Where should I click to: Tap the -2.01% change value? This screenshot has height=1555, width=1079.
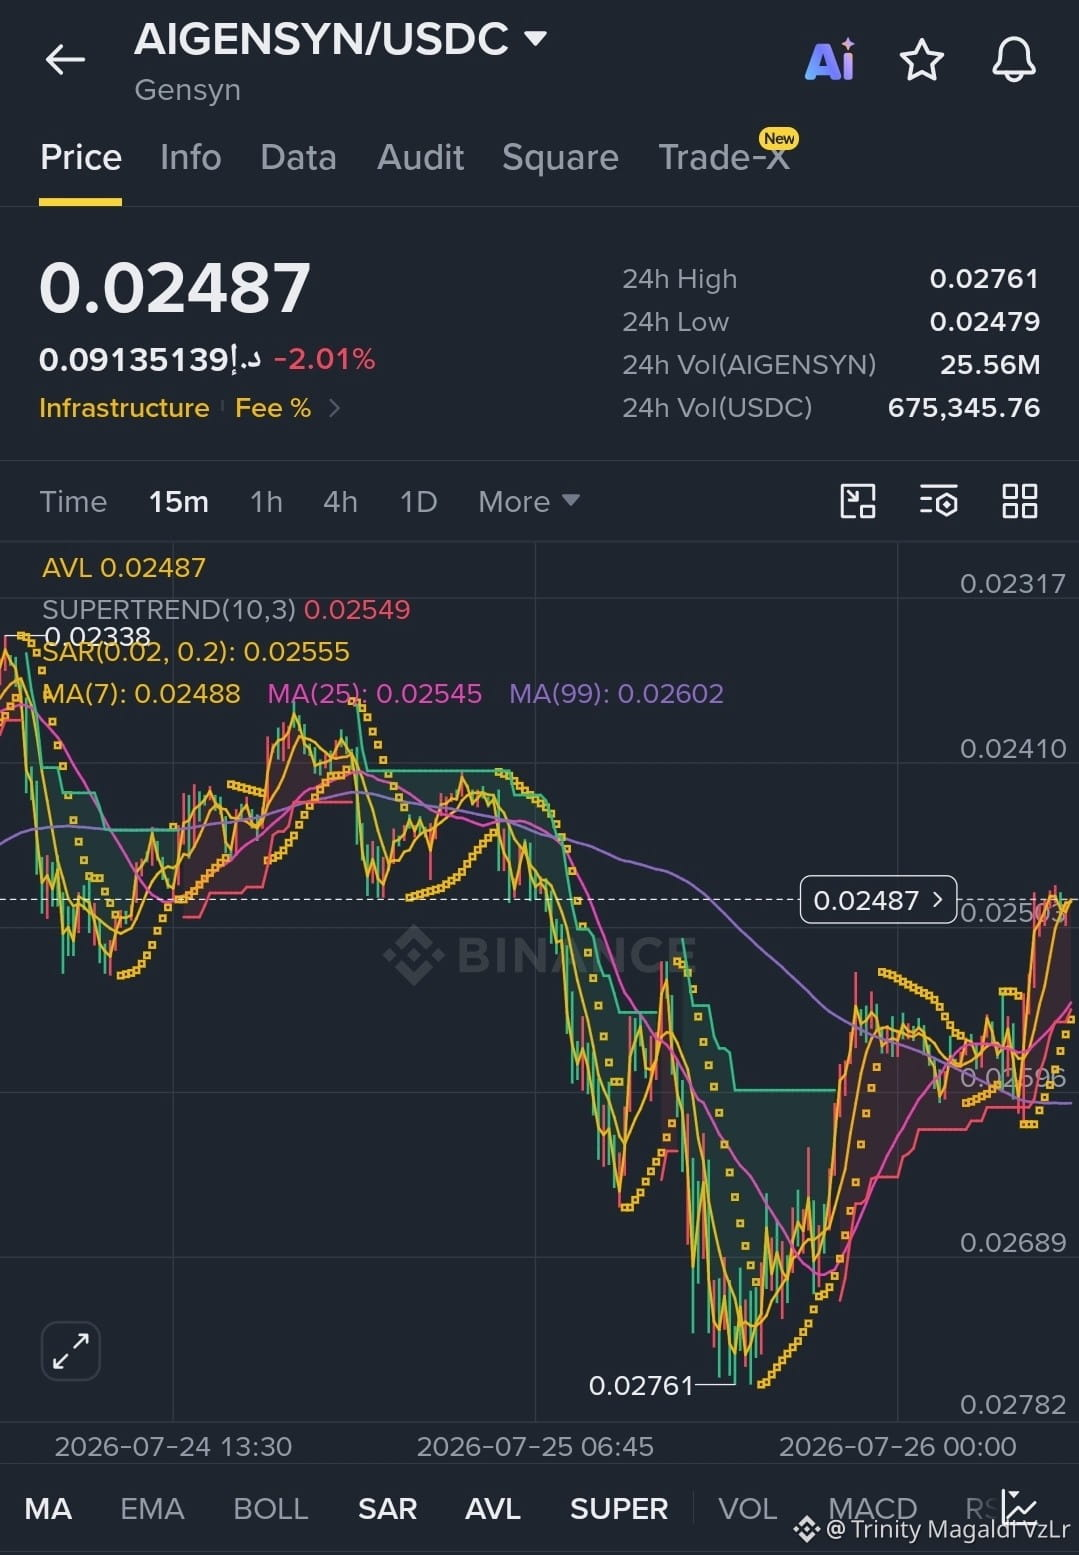pos(325,359)
